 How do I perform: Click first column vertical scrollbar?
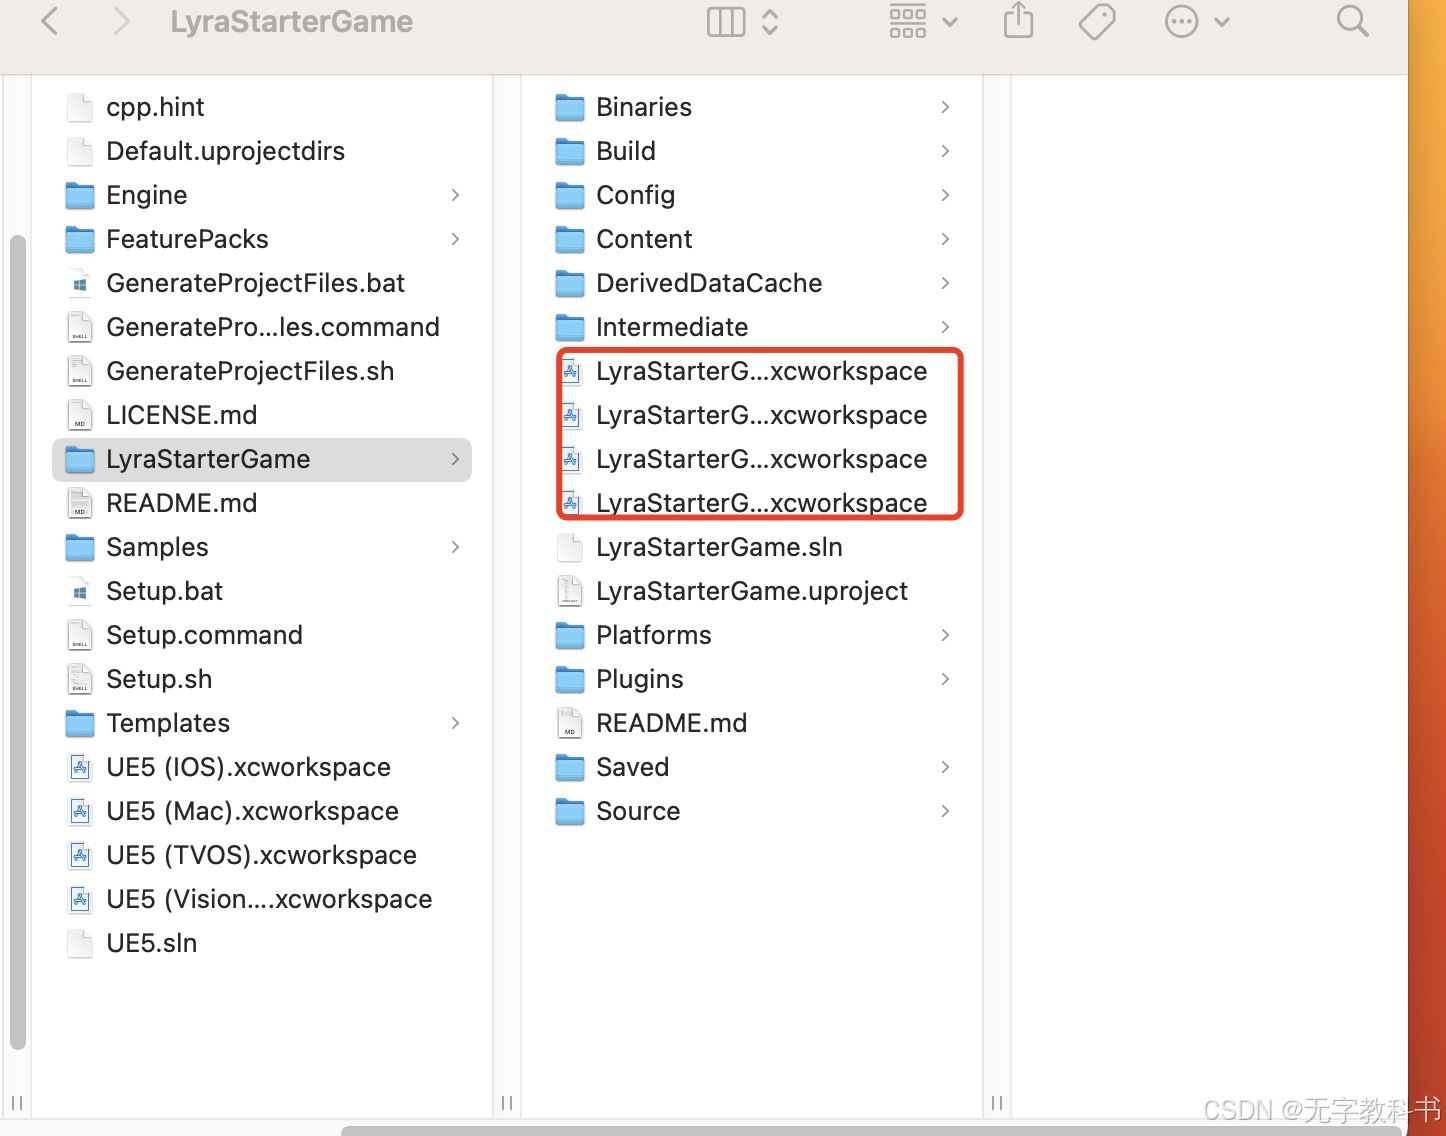click(x=17, y=642)
